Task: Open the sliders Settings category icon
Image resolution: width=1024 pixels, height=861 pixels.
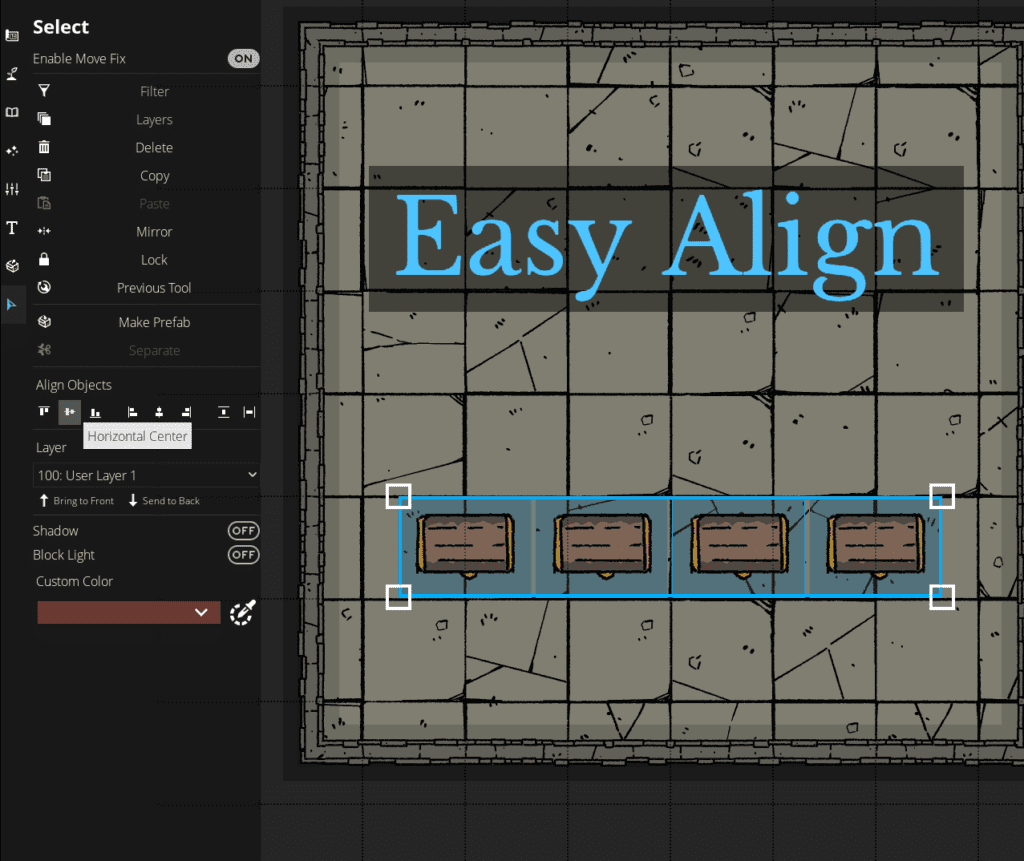Action: point(12,189)
